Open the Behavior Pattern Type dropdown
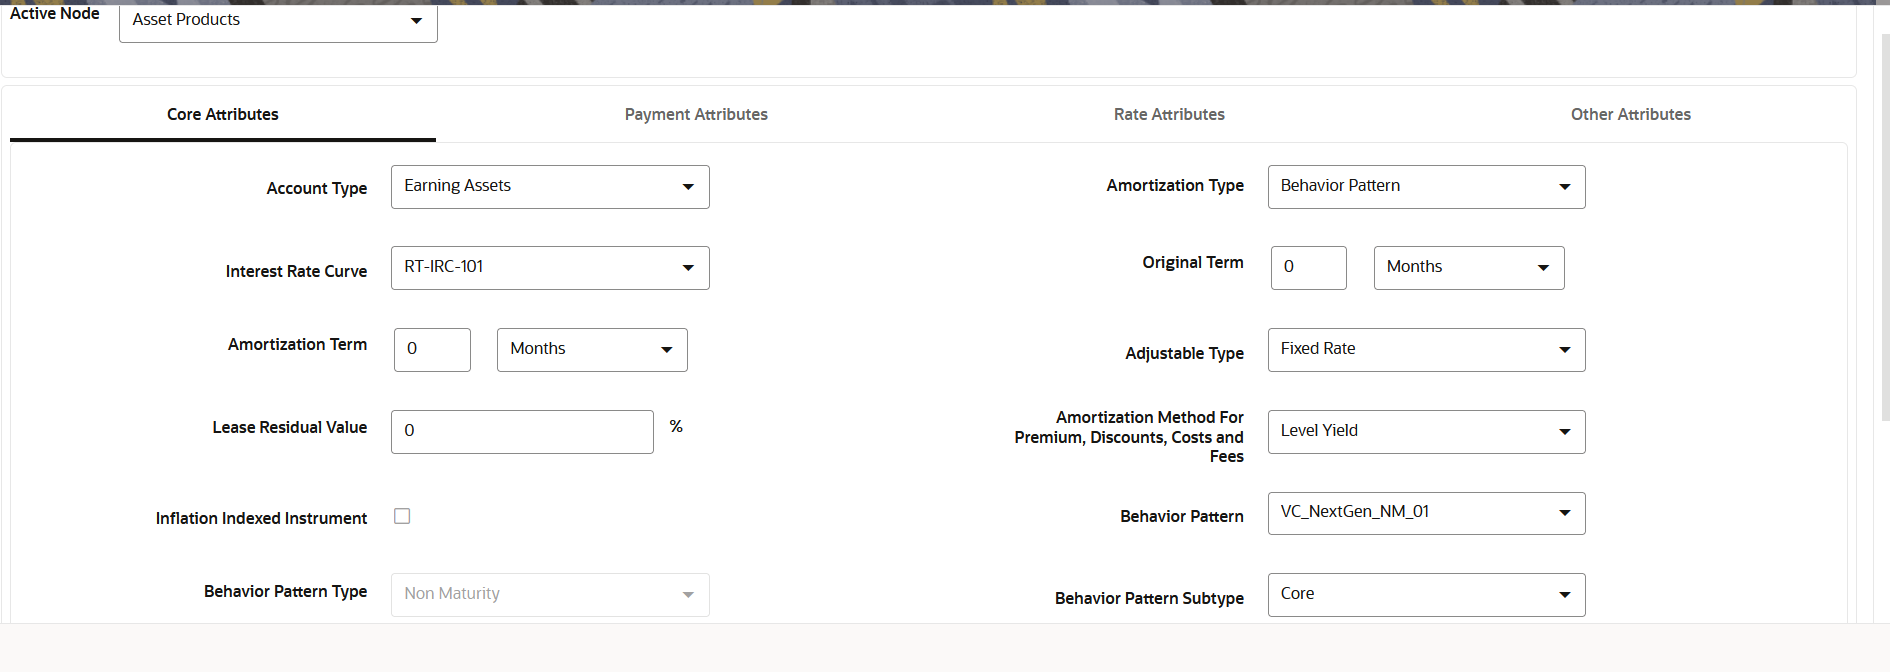1890x672 pixels. (x=550, y=595)
